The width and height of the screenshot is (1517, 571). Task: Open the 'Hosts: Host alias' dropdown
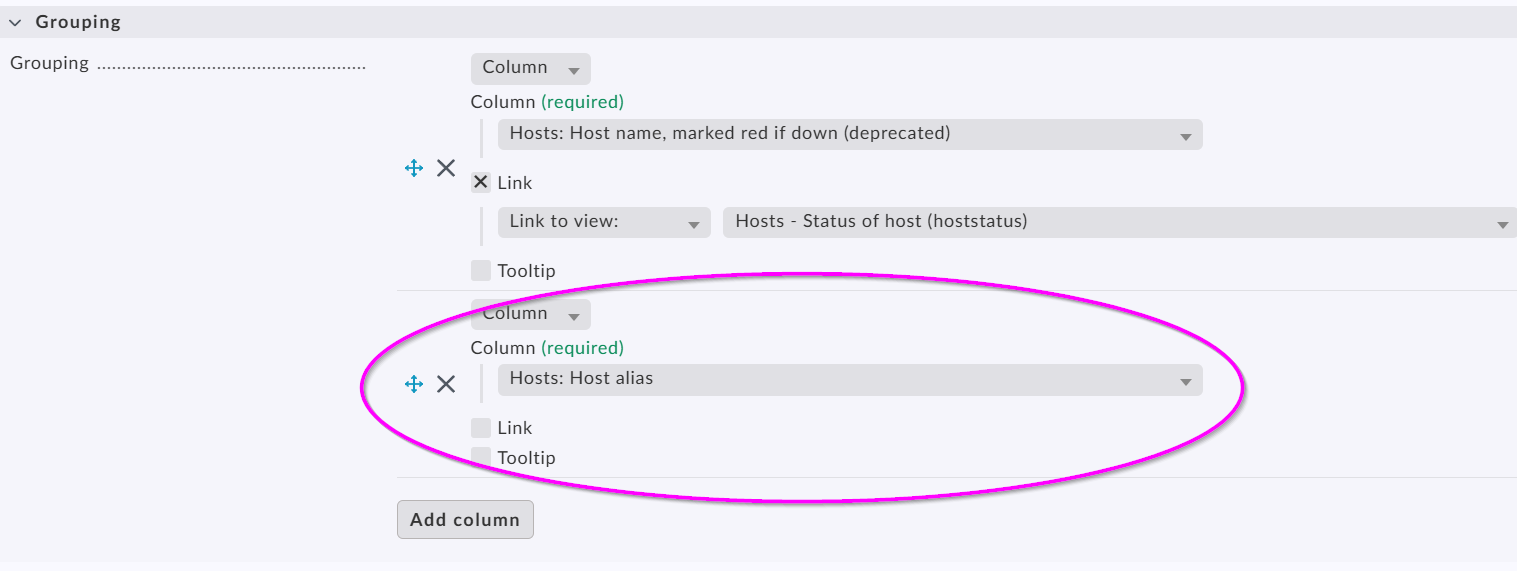pyautogui.click(x=849, y=380)
